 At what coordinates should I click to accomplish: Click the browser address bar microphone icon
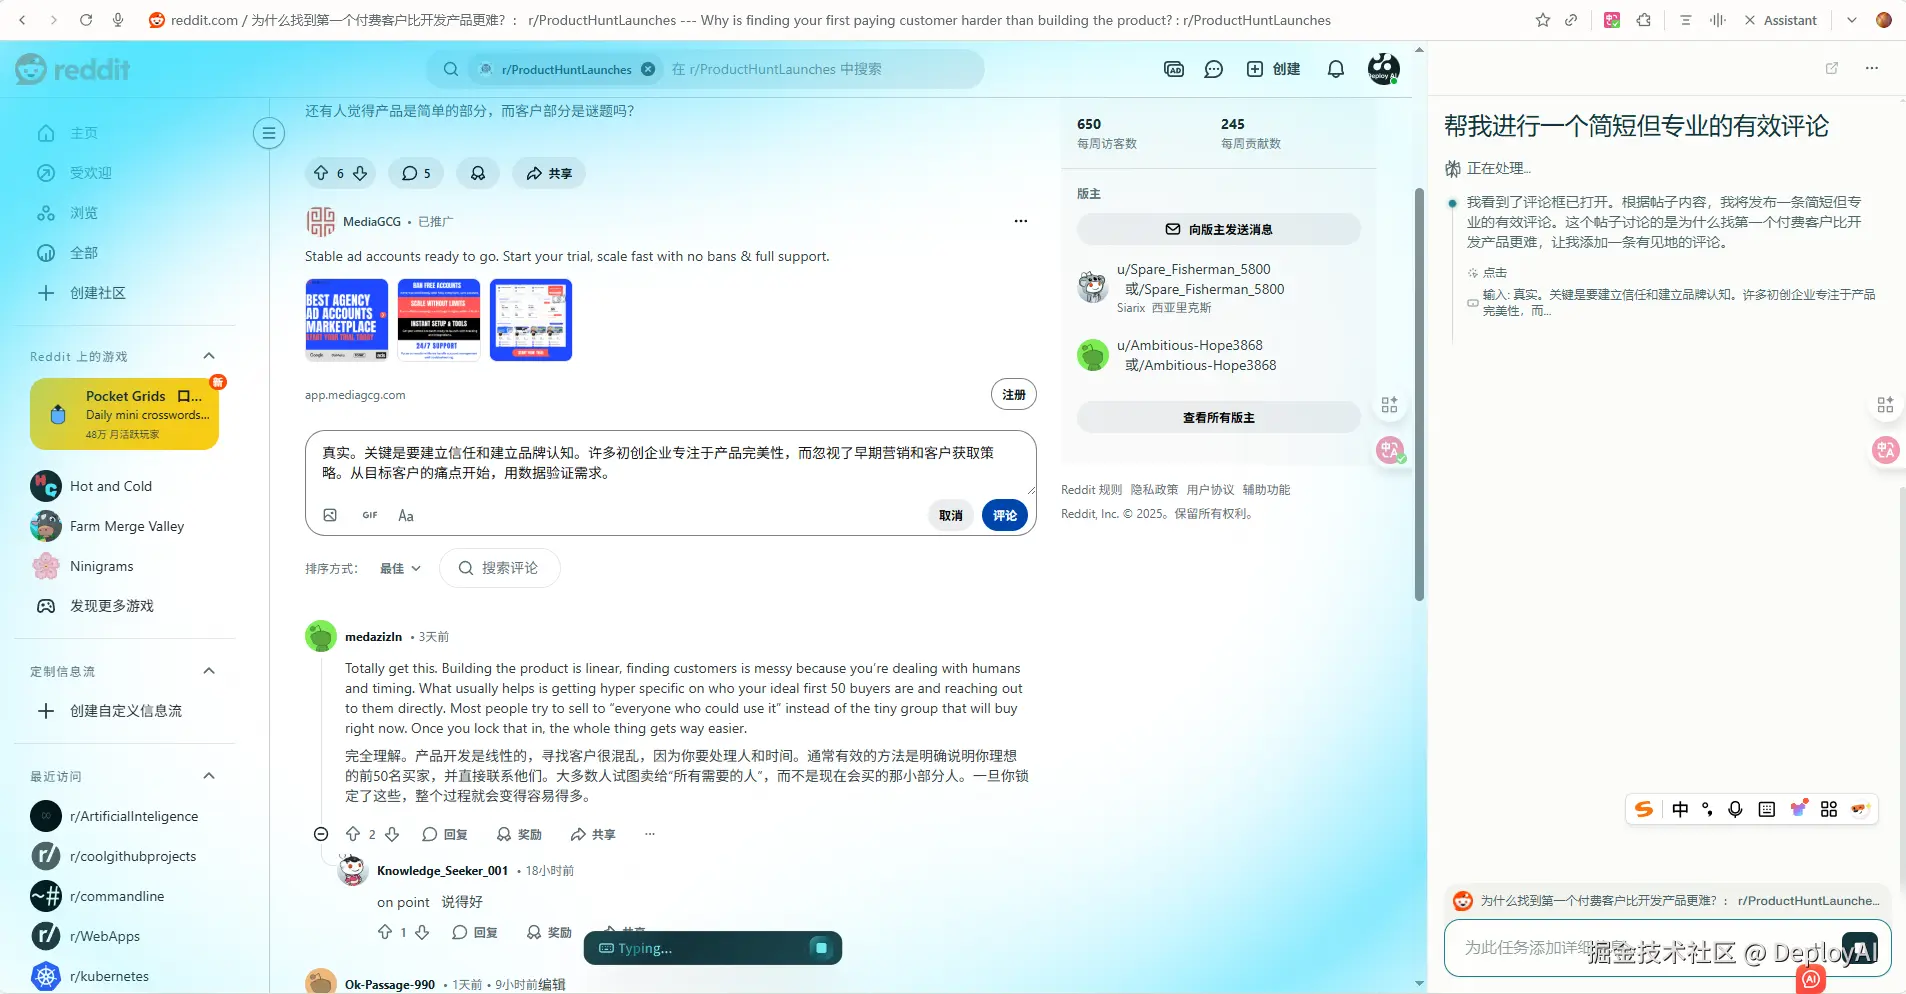pos(119,19)
